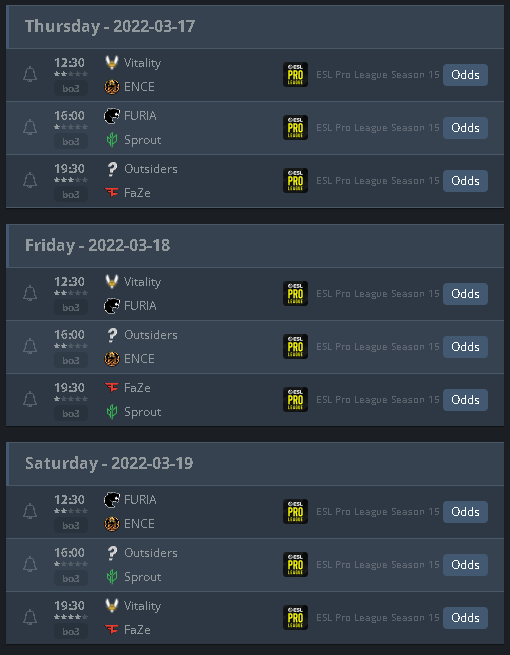
Task: Click ESL Pro League logo for Friday 12:30 match
Action: point(295,294)
